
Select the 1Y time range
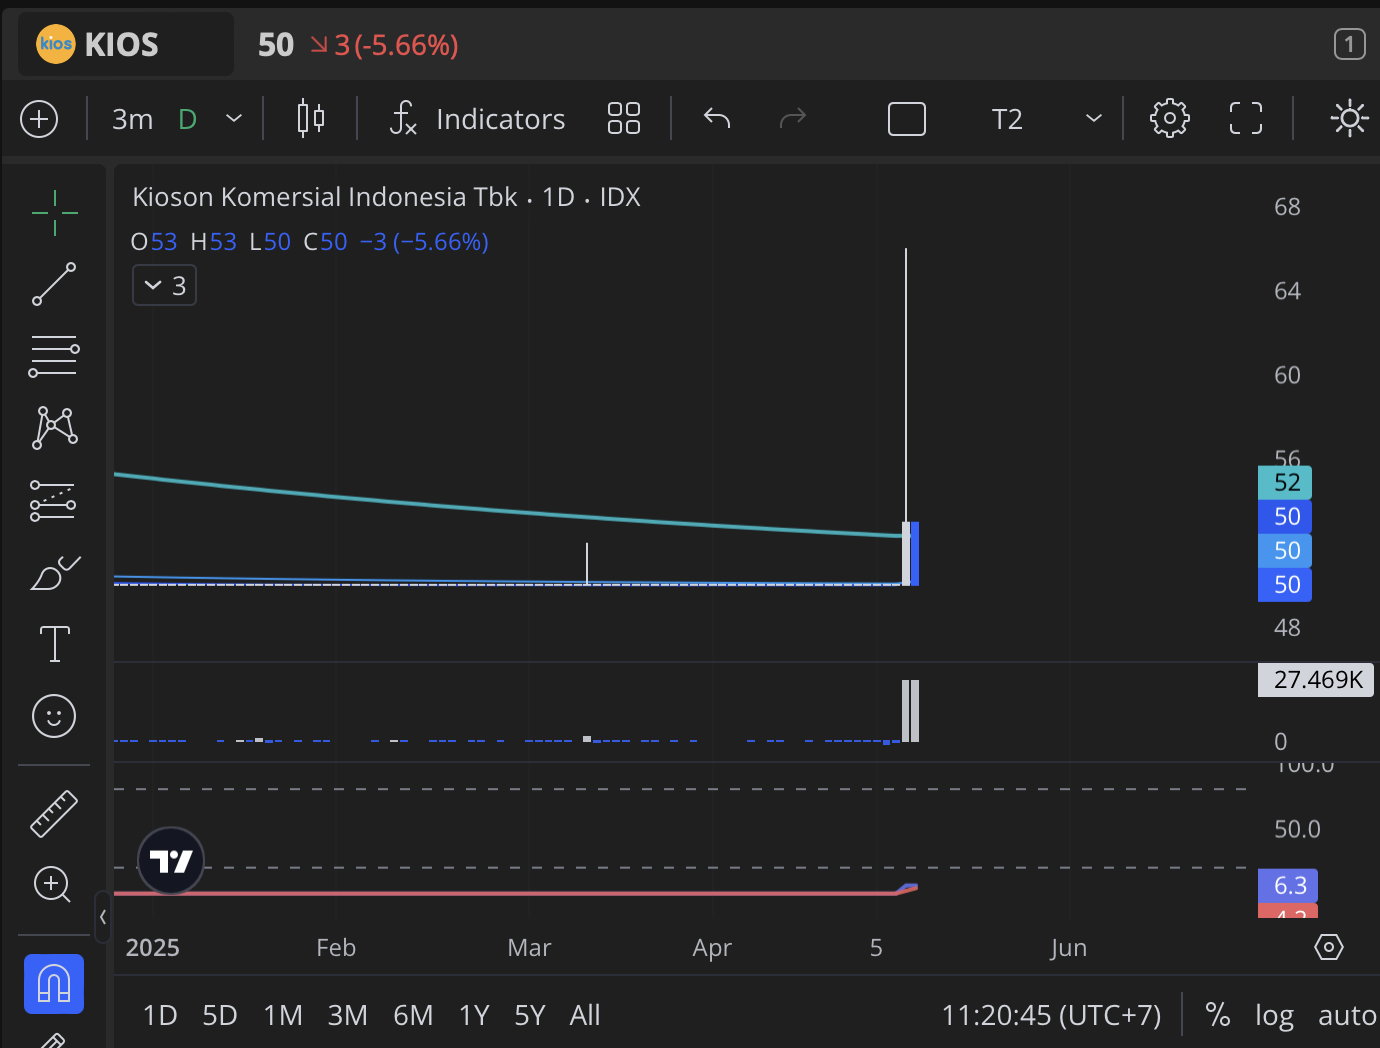click(474, 1015)
